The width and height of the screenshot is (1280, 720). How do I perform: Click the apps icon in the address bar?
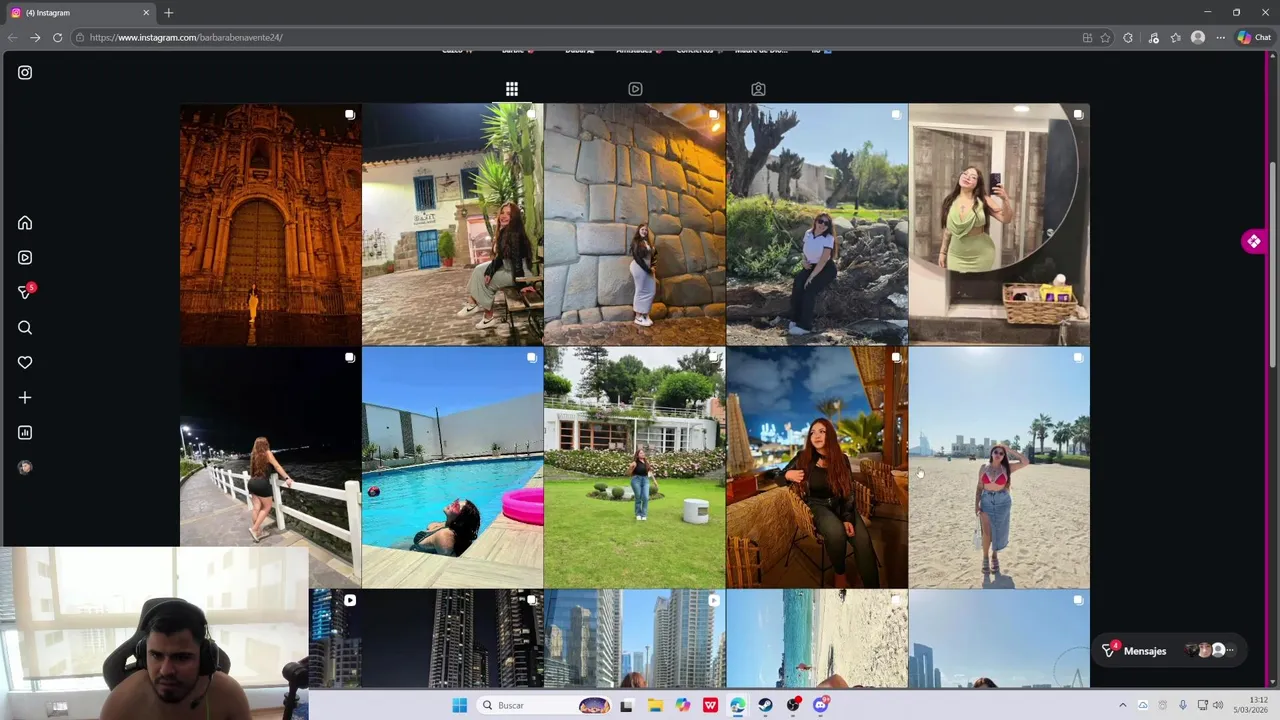(1087, 37)
